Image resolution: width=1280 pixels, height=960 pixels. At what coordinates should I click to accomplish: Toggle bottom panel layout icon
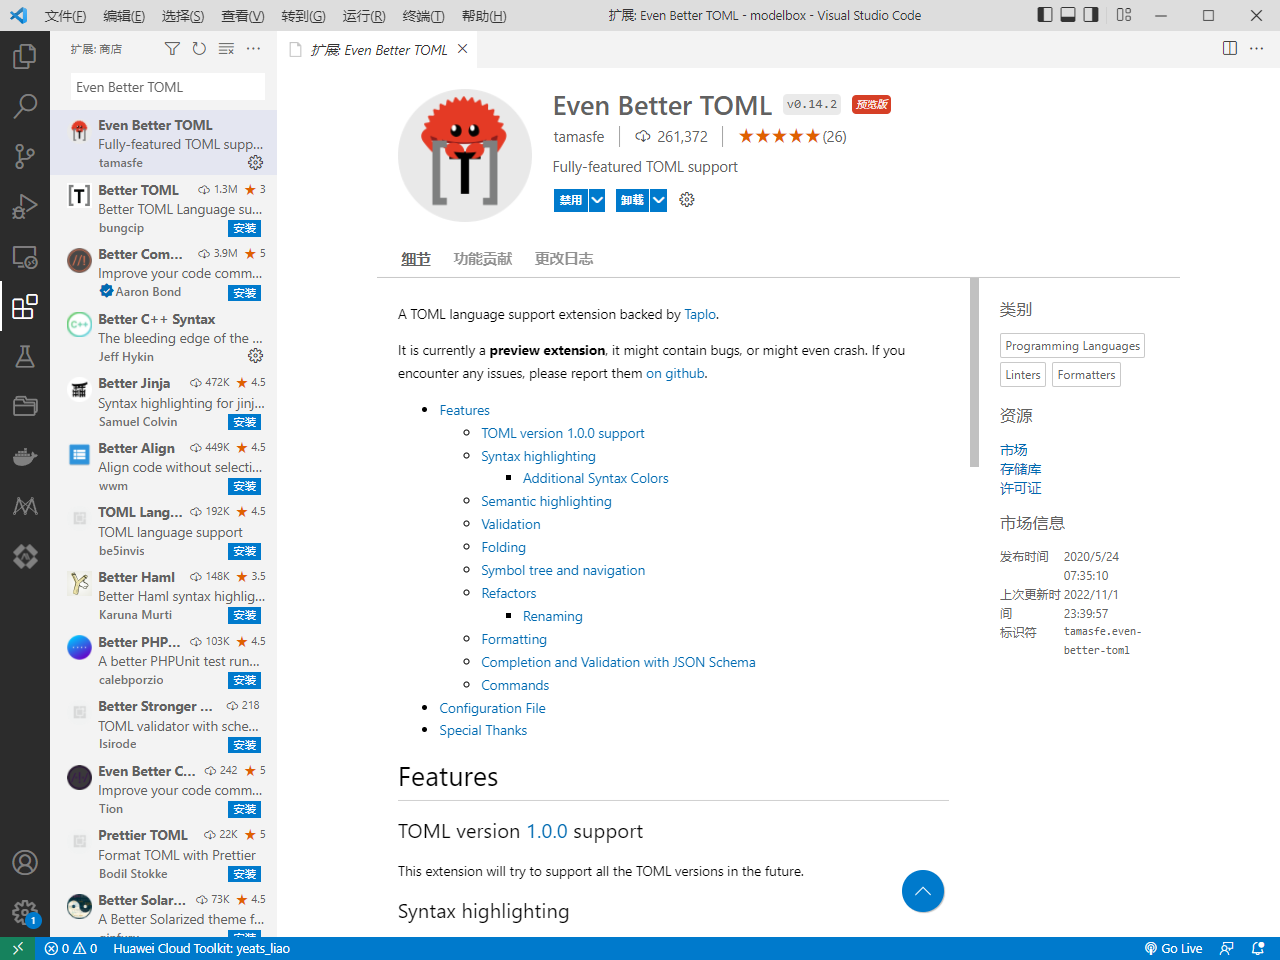click(x=1068, y=15)
